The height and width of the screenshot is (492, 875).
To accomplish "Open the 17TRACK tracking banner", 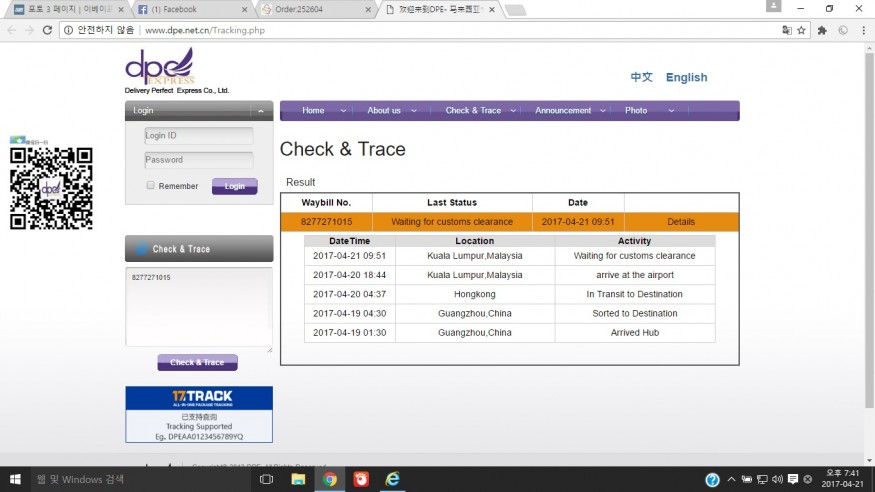I will 198,414.
